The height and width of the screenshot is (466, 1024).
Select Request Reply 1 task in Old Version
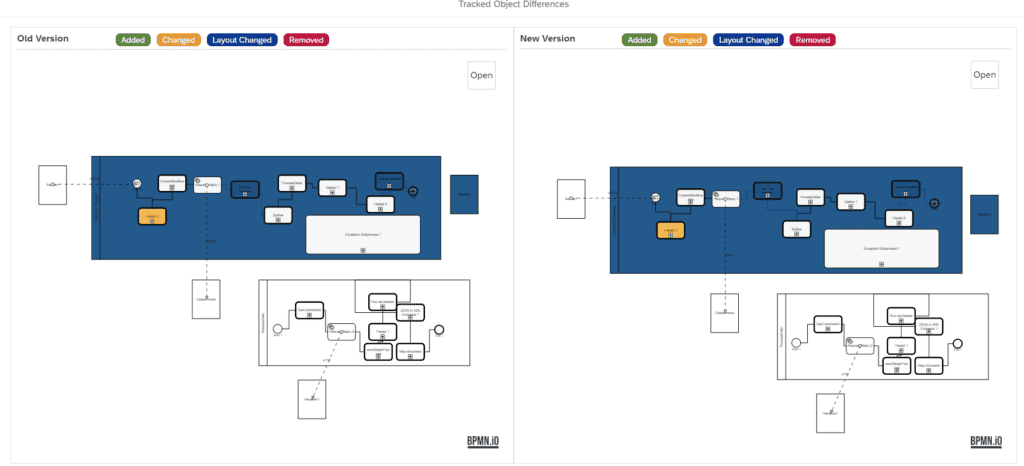coord(207,185)
